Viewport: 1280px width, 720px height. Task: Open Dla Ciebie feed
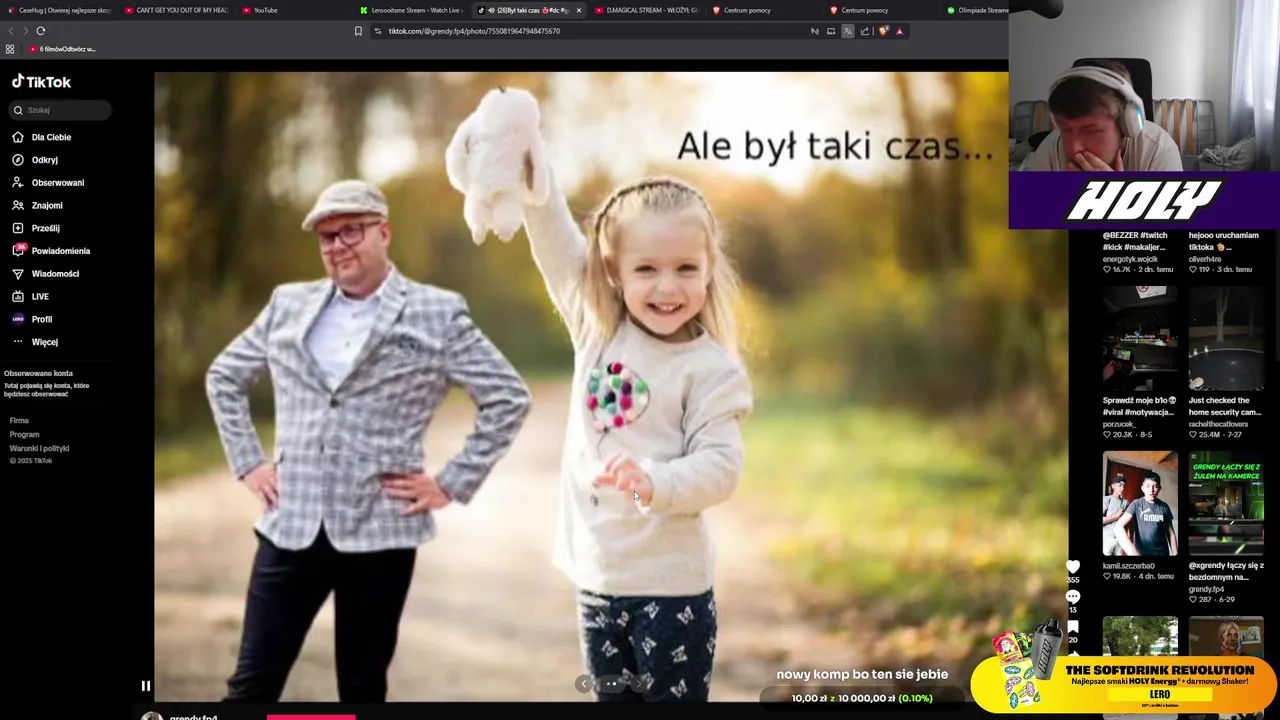(51, 137)
